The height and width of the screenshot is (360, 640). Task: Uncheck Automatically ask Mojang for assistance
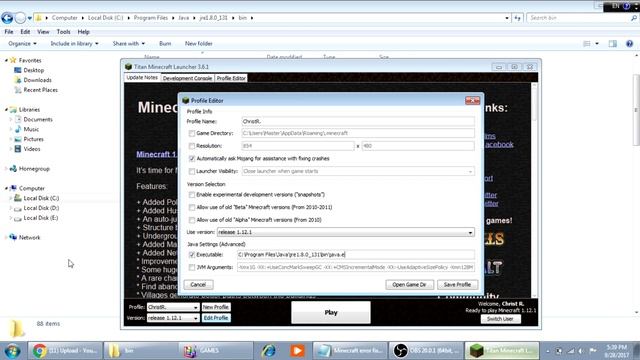pyautogui.click(x=192, y=158)
